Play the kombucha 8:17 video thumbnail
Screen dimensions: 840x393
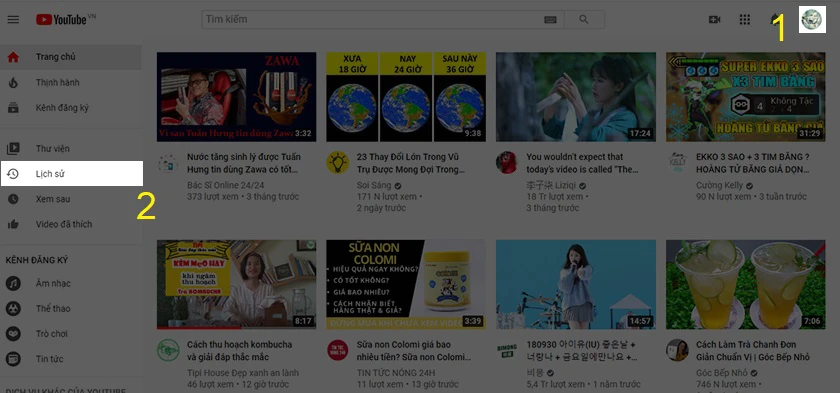(236, 284)
